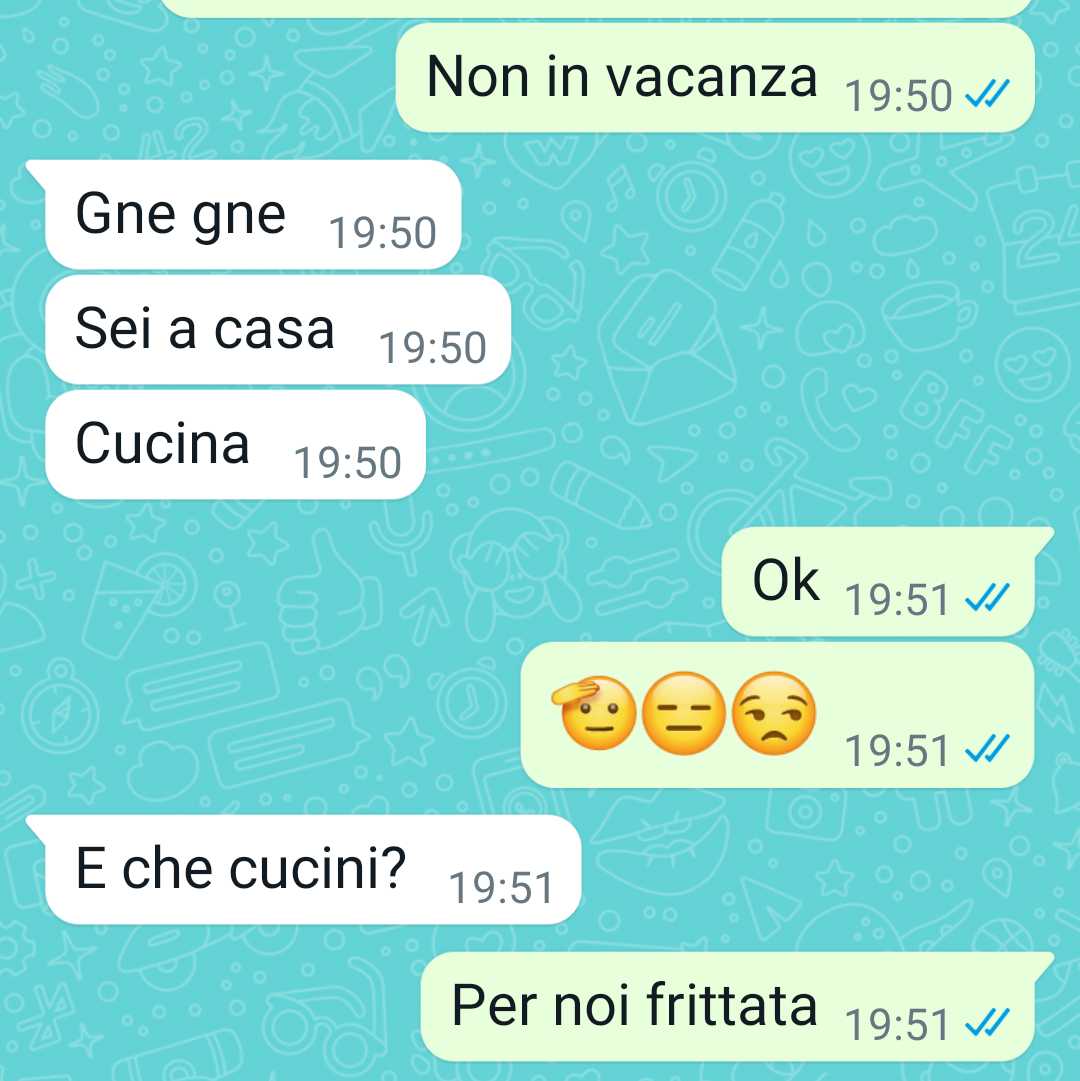
Task: Tap read receipt ticks on Non in vacanza
Action: pyautogui.click(x=987, y=94)
